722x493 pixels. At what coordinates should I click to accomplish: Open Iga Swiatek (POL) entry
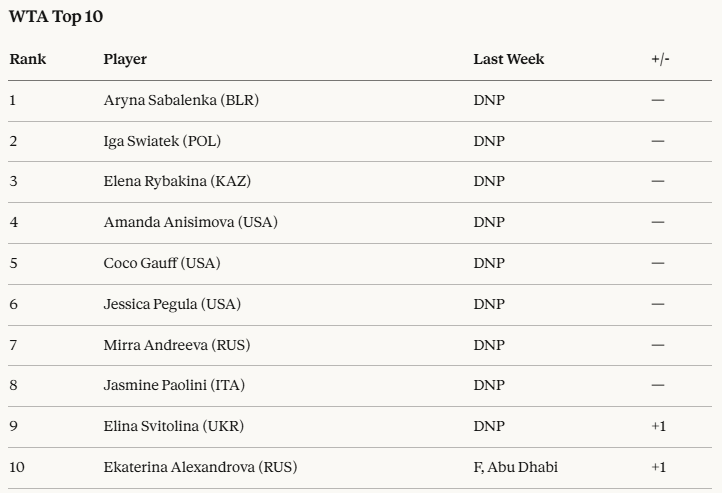tap(162, 141)
